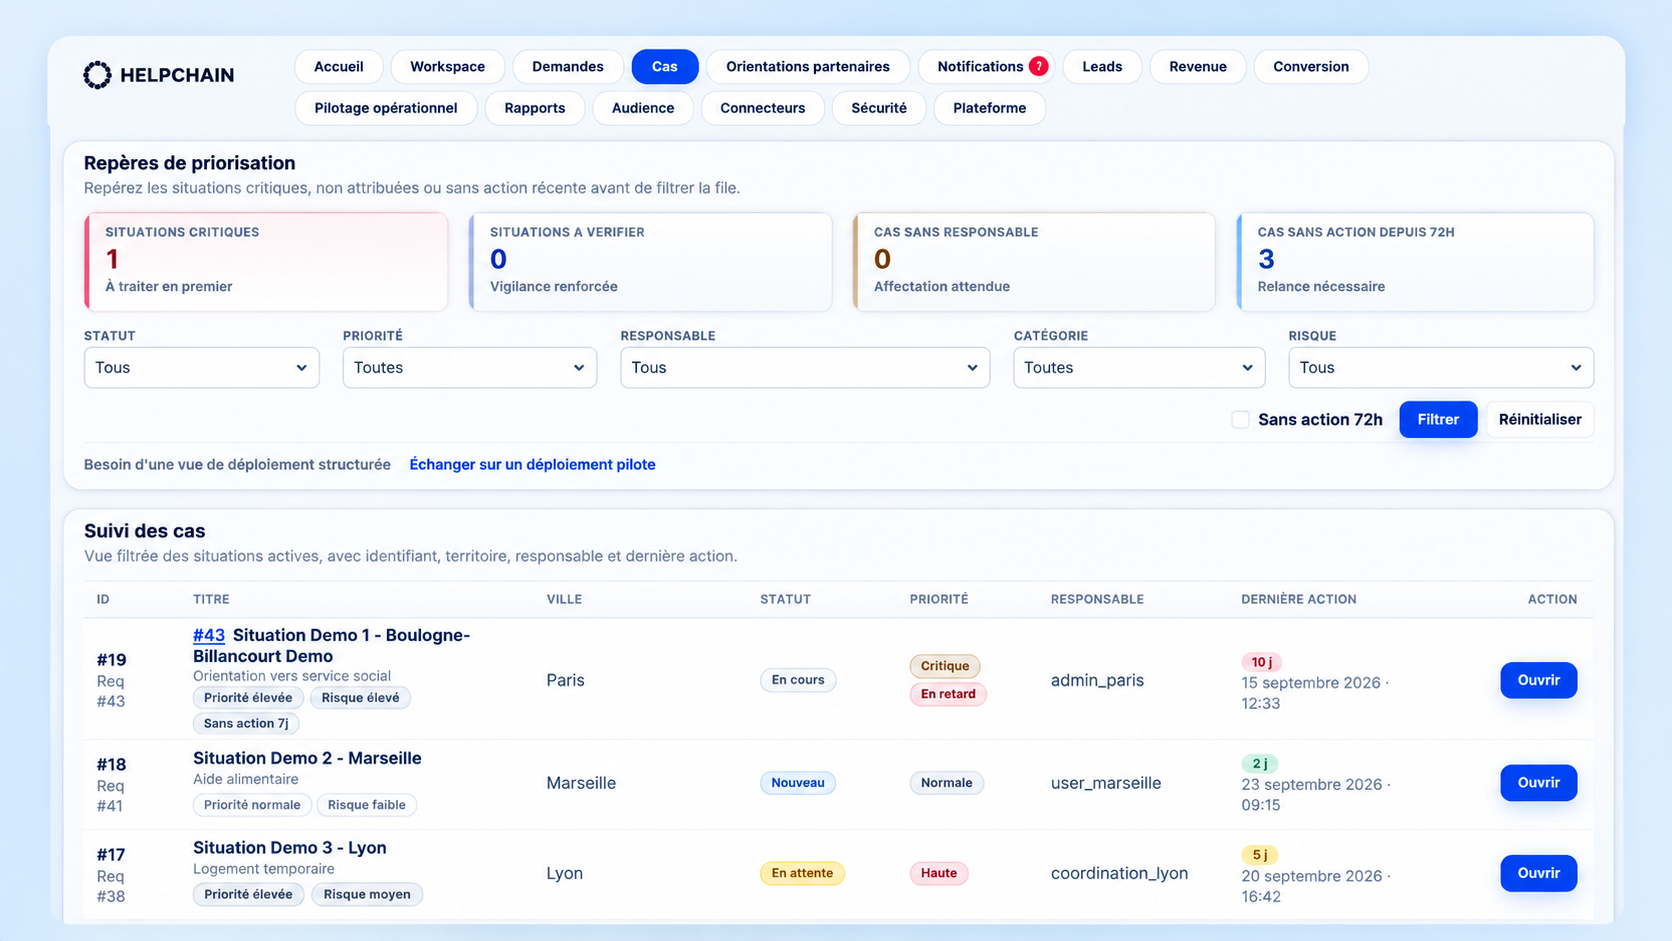
Task: Click the Sans action 7j tag
Action: (x=246, y=723)
